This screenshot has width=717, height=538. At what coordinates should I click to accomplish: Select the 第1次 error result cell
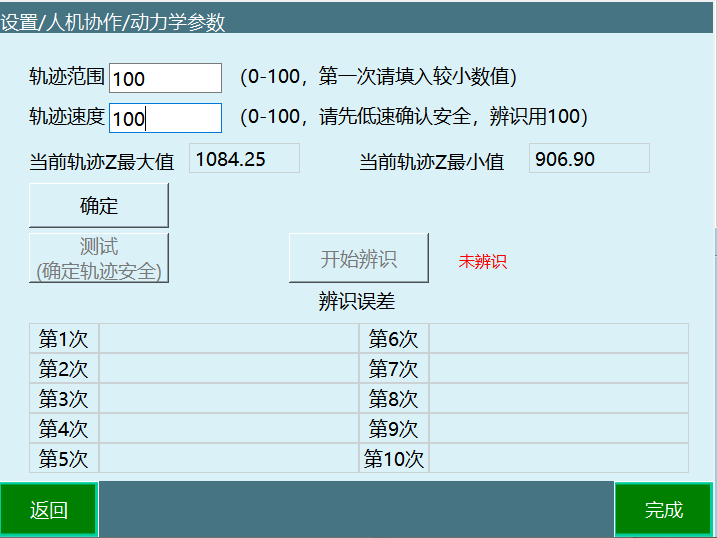[x=228, y=338]
